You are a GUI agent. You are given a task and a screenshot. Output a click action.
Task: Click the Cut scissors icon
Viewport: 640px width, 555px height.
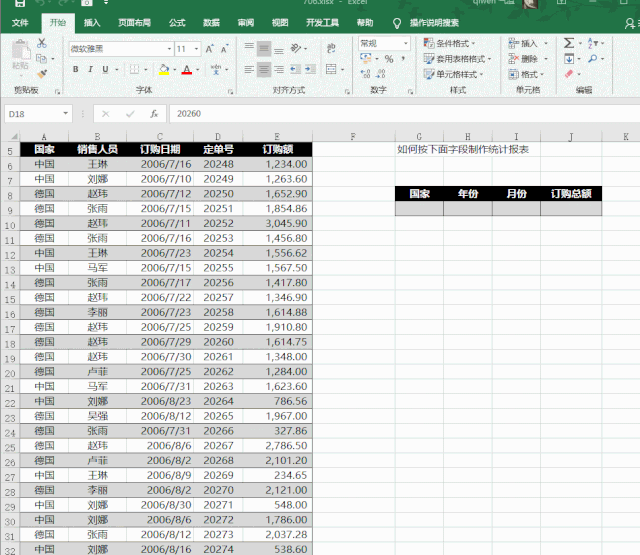tap(42, 43)
